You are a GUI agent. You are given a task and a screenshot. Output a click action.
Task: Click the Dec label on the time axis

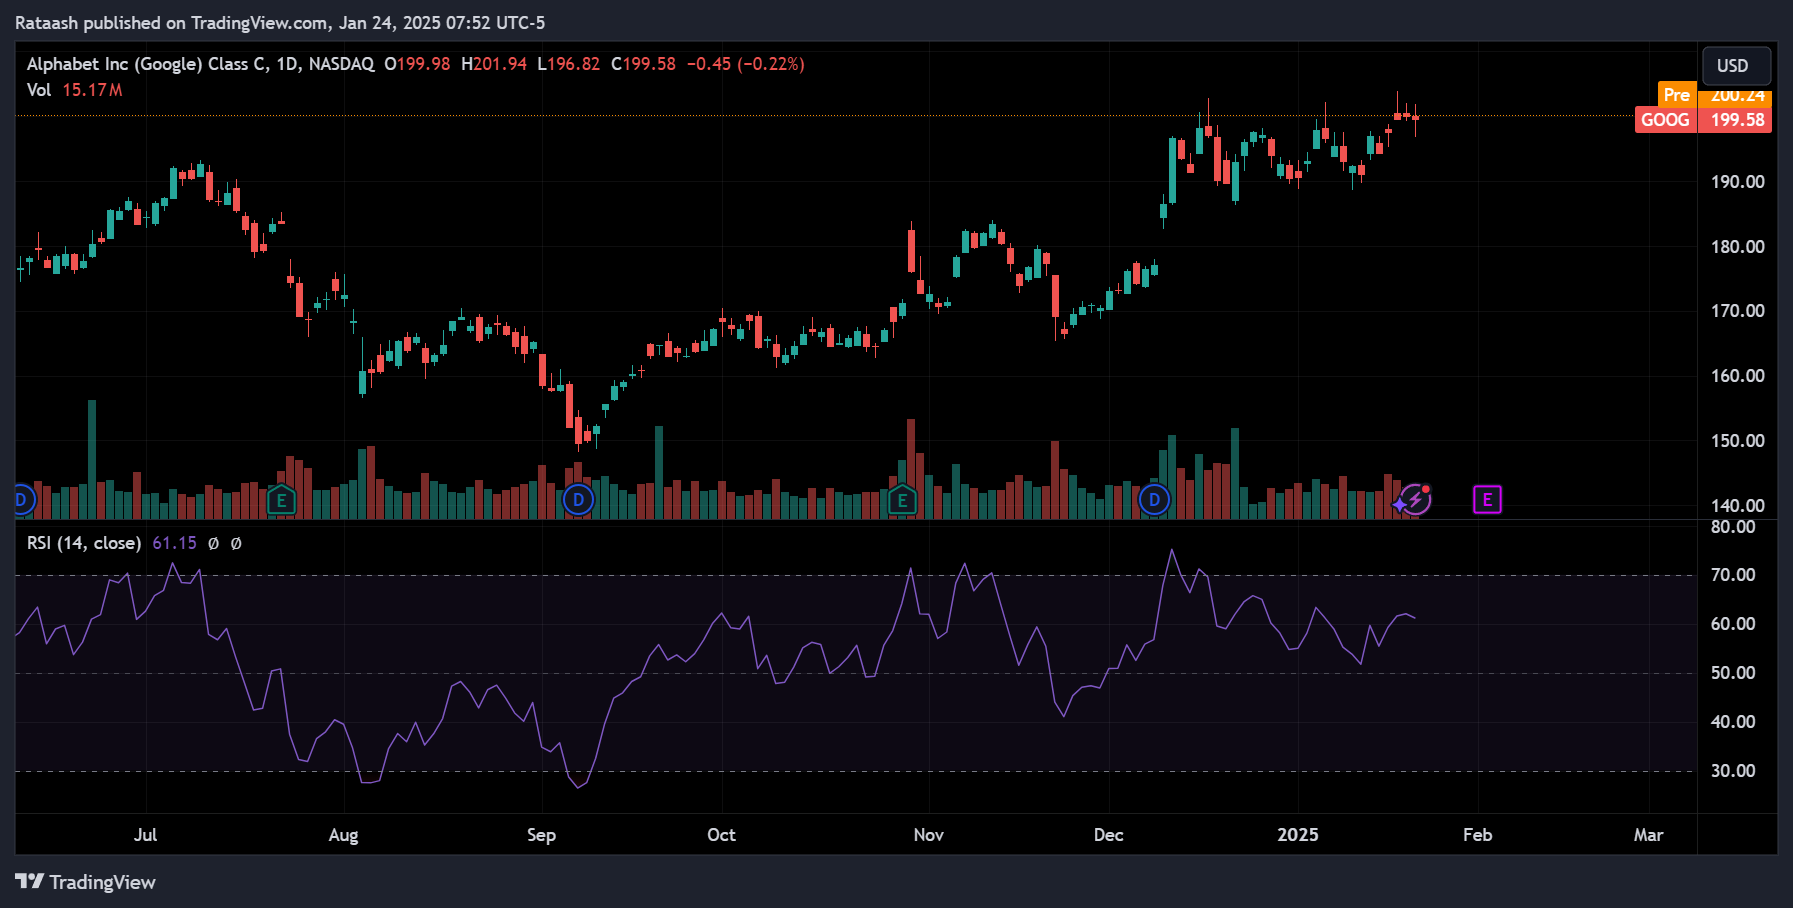[x=1108, y=835]
